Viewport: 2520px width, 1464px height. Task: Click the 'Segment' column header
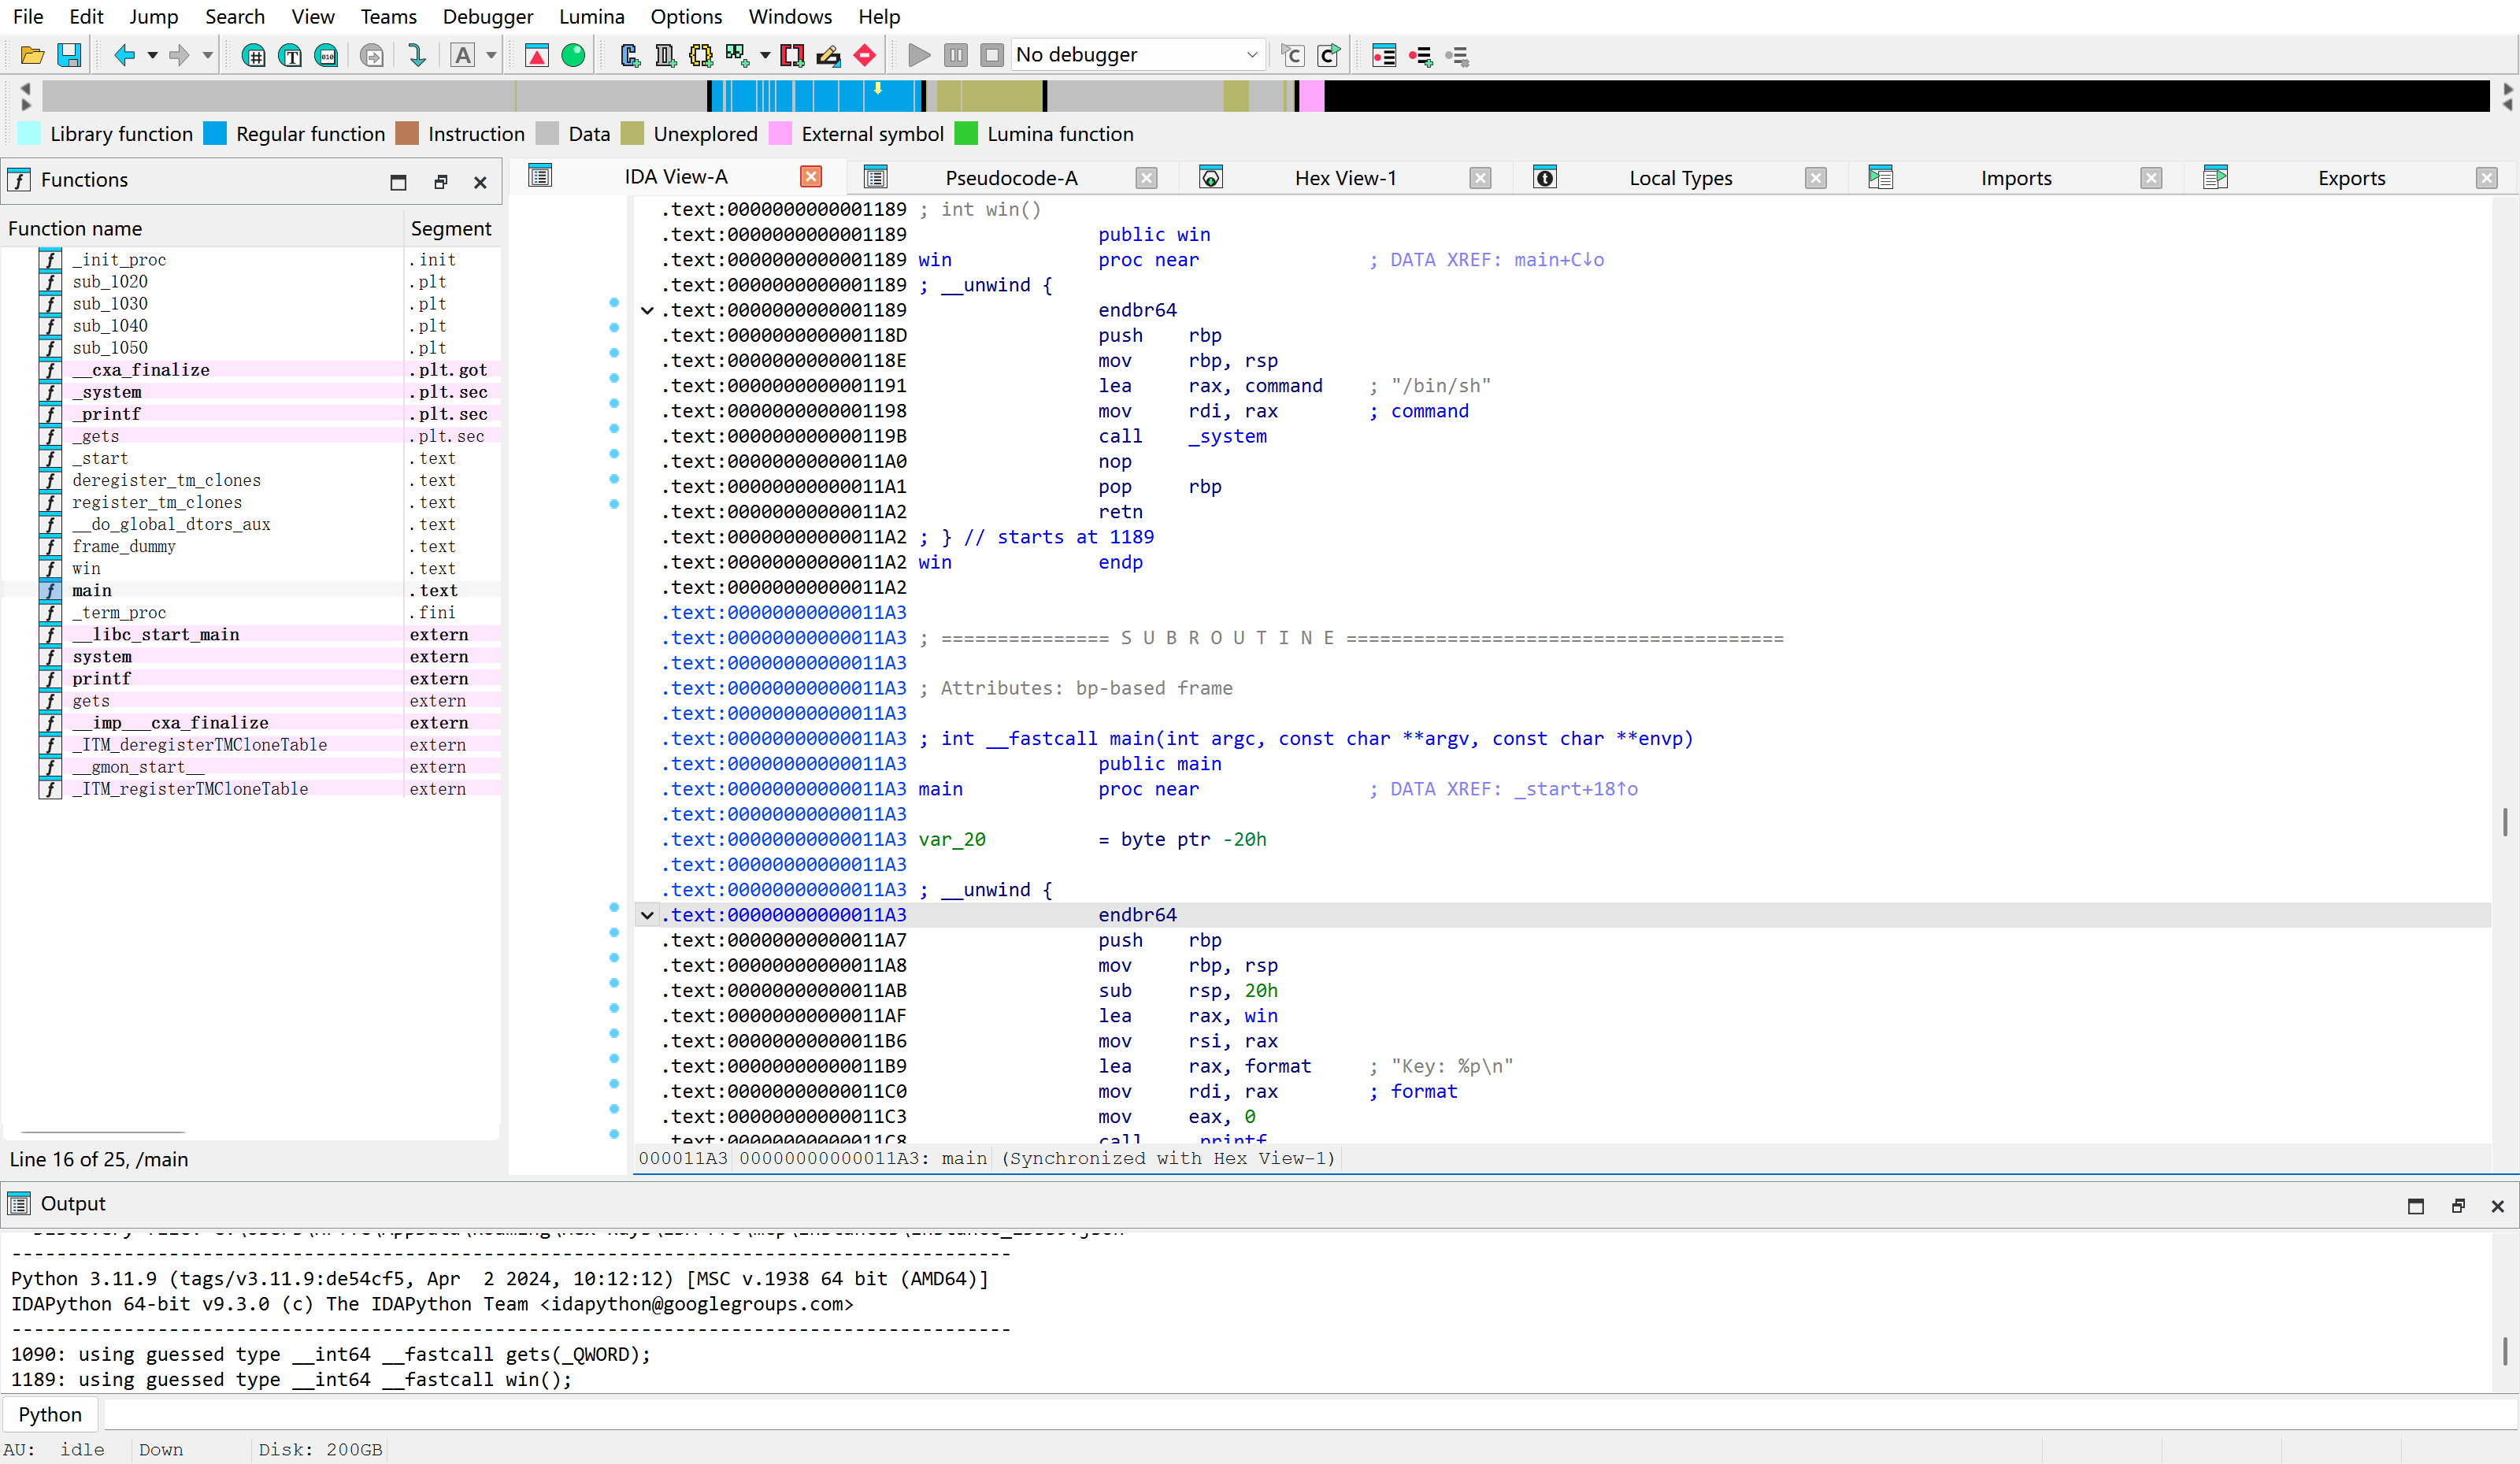point(451,228)
